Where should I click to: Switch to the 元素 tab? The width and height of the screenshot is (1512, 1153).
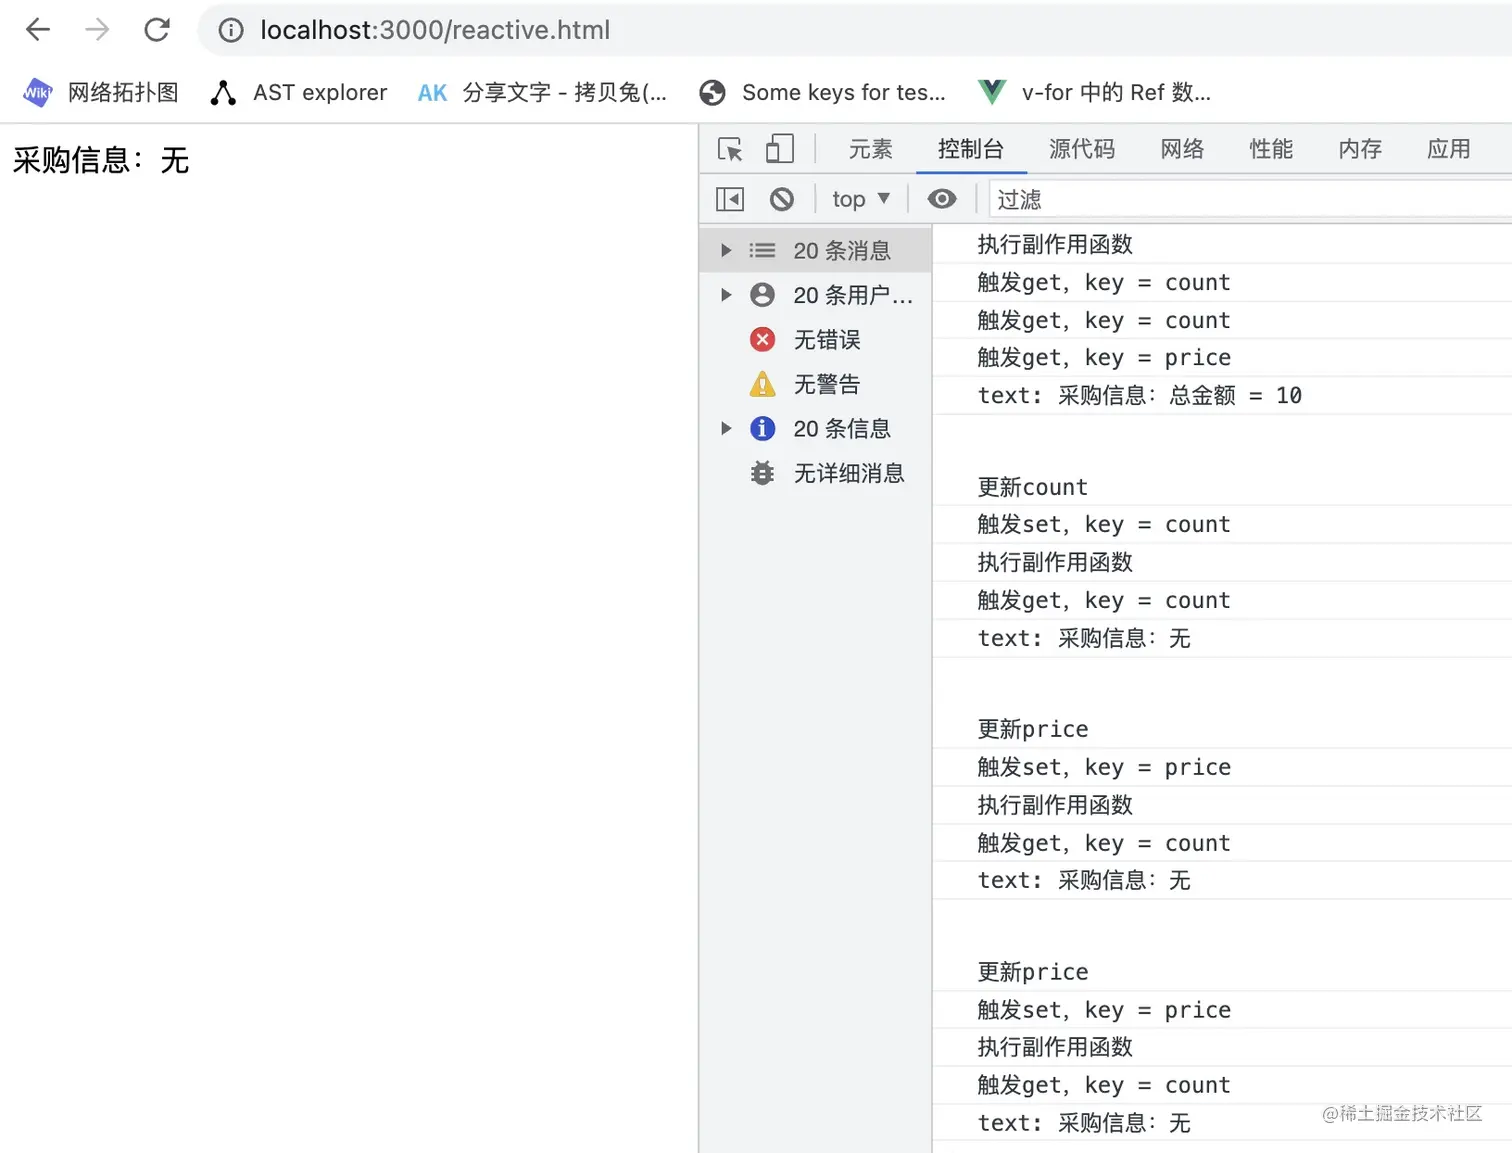coord(869,148)
